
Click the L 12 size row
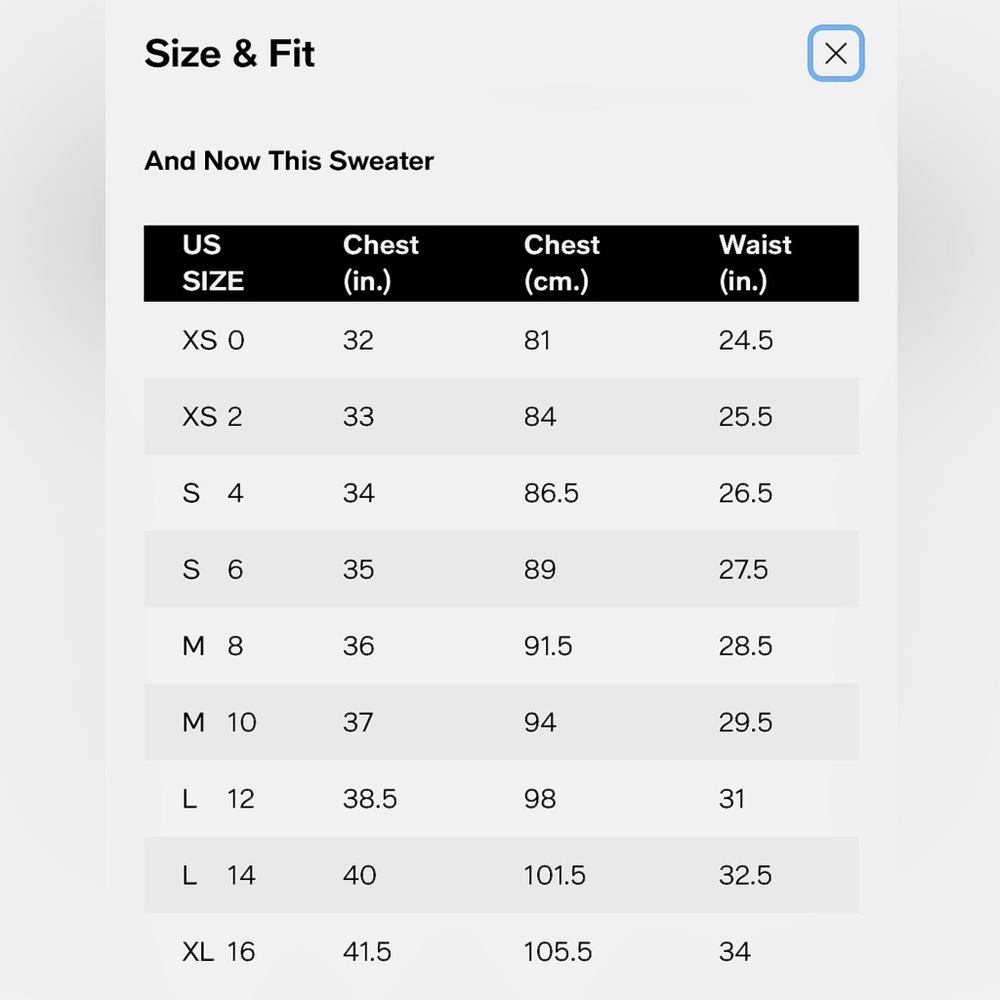501,798
